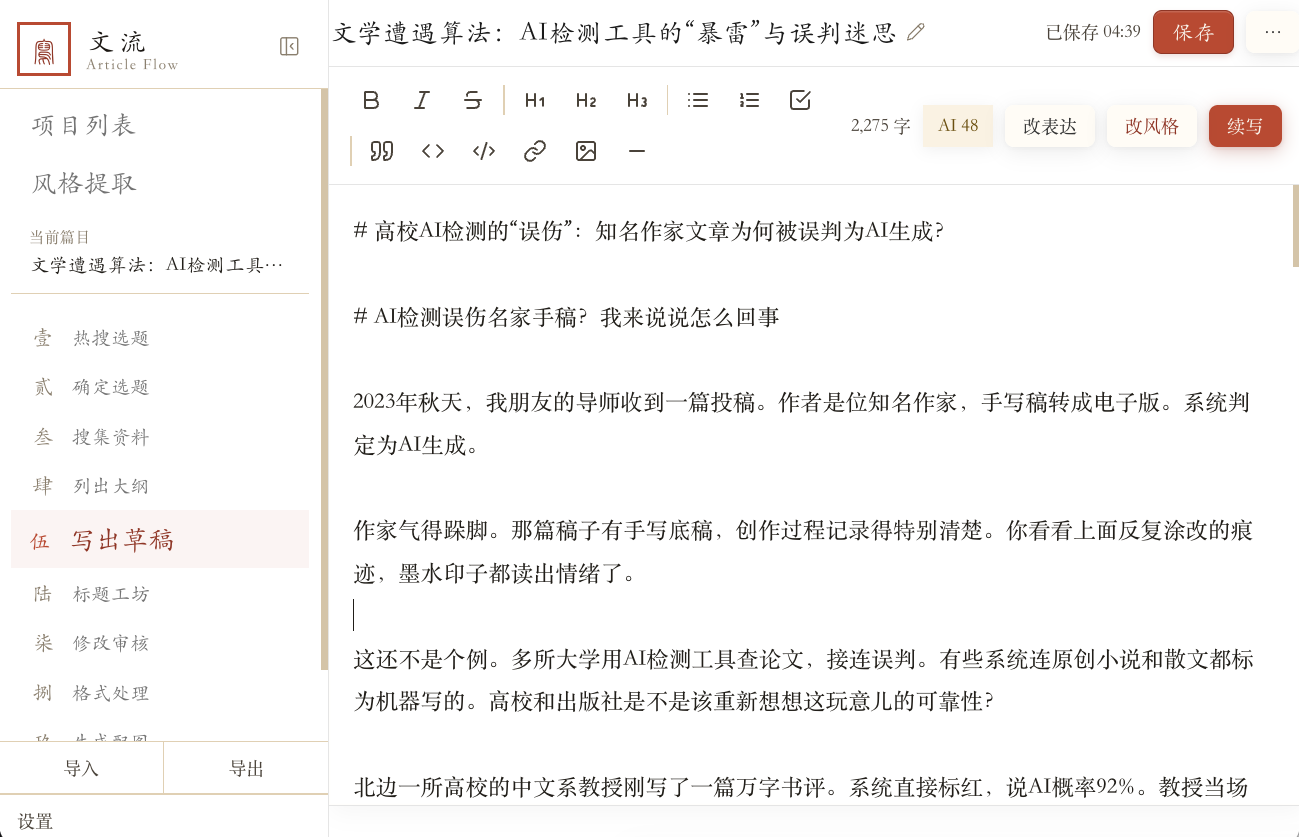Set heading level H1
1299x837 pixels.
[x=535, y=100]
